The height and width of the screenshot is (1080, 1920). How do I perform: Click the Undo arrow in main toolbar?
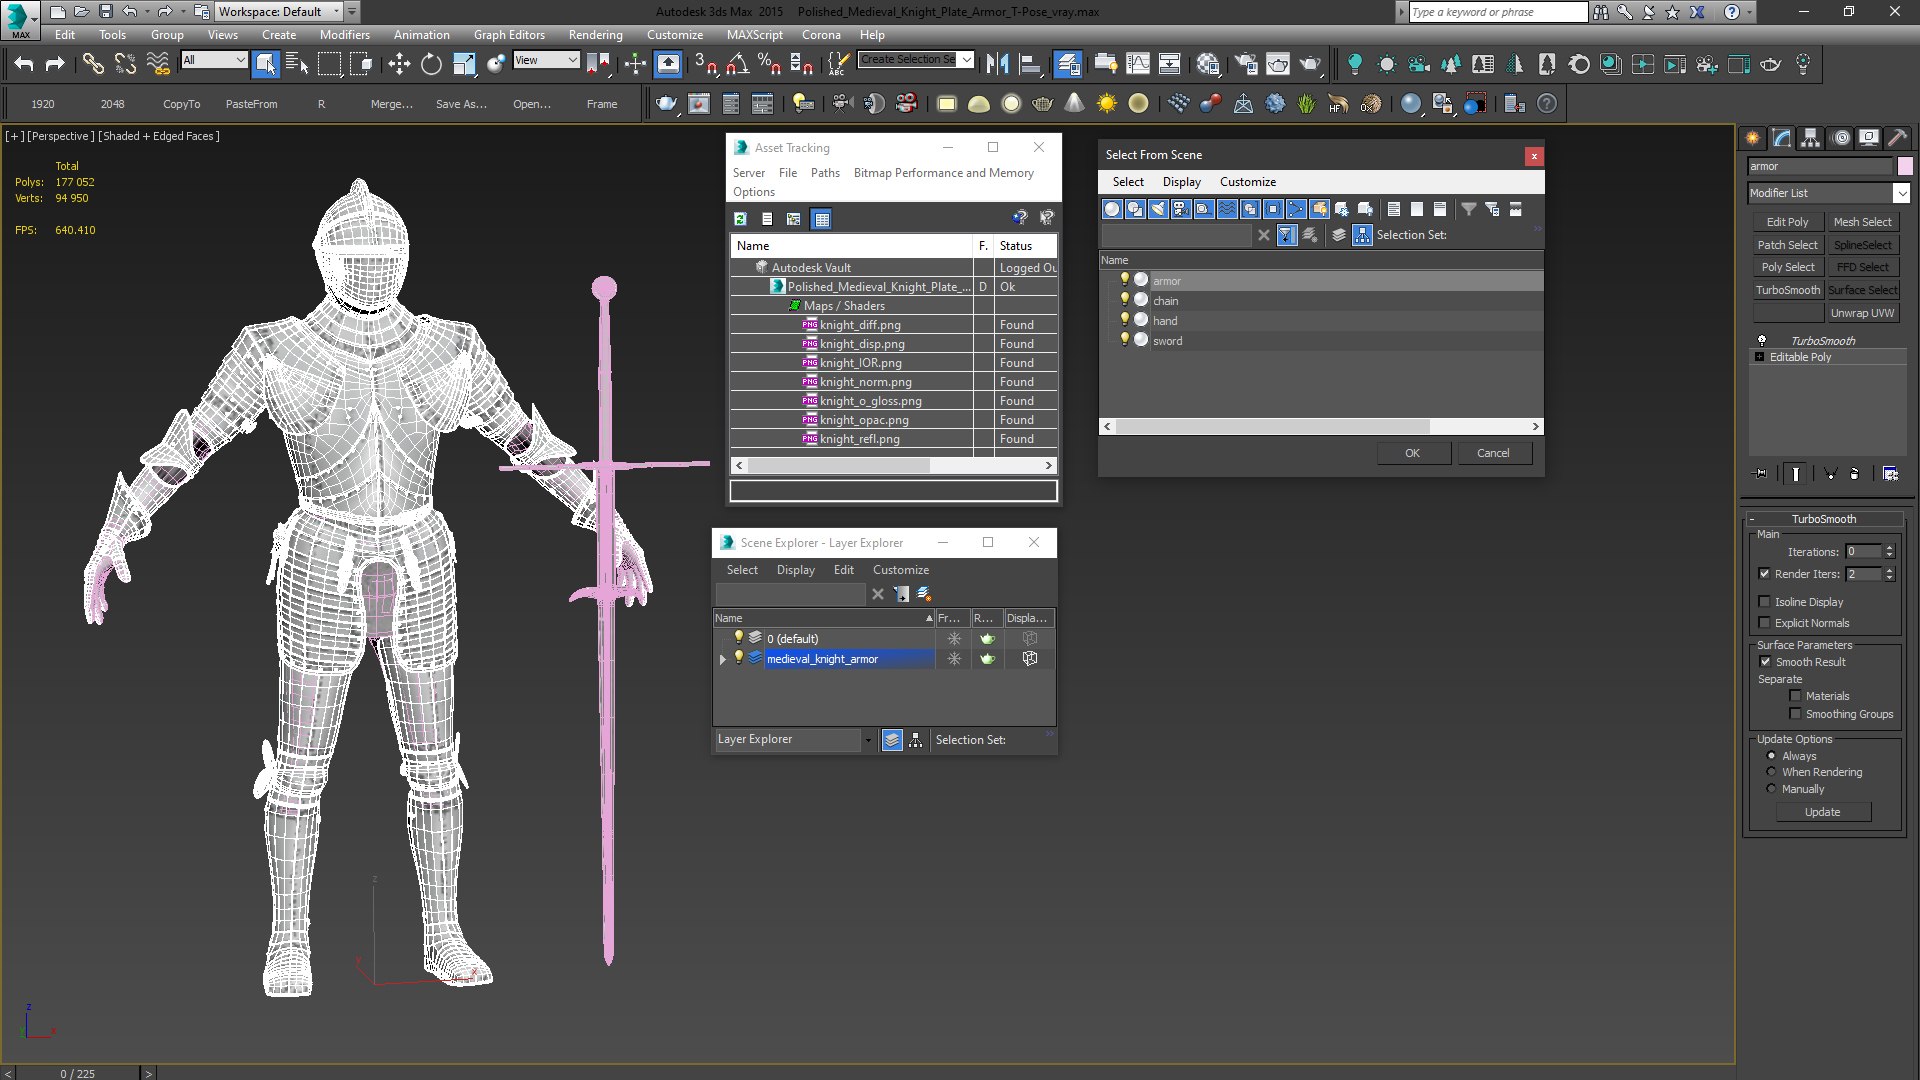click(x=23, y=64)
